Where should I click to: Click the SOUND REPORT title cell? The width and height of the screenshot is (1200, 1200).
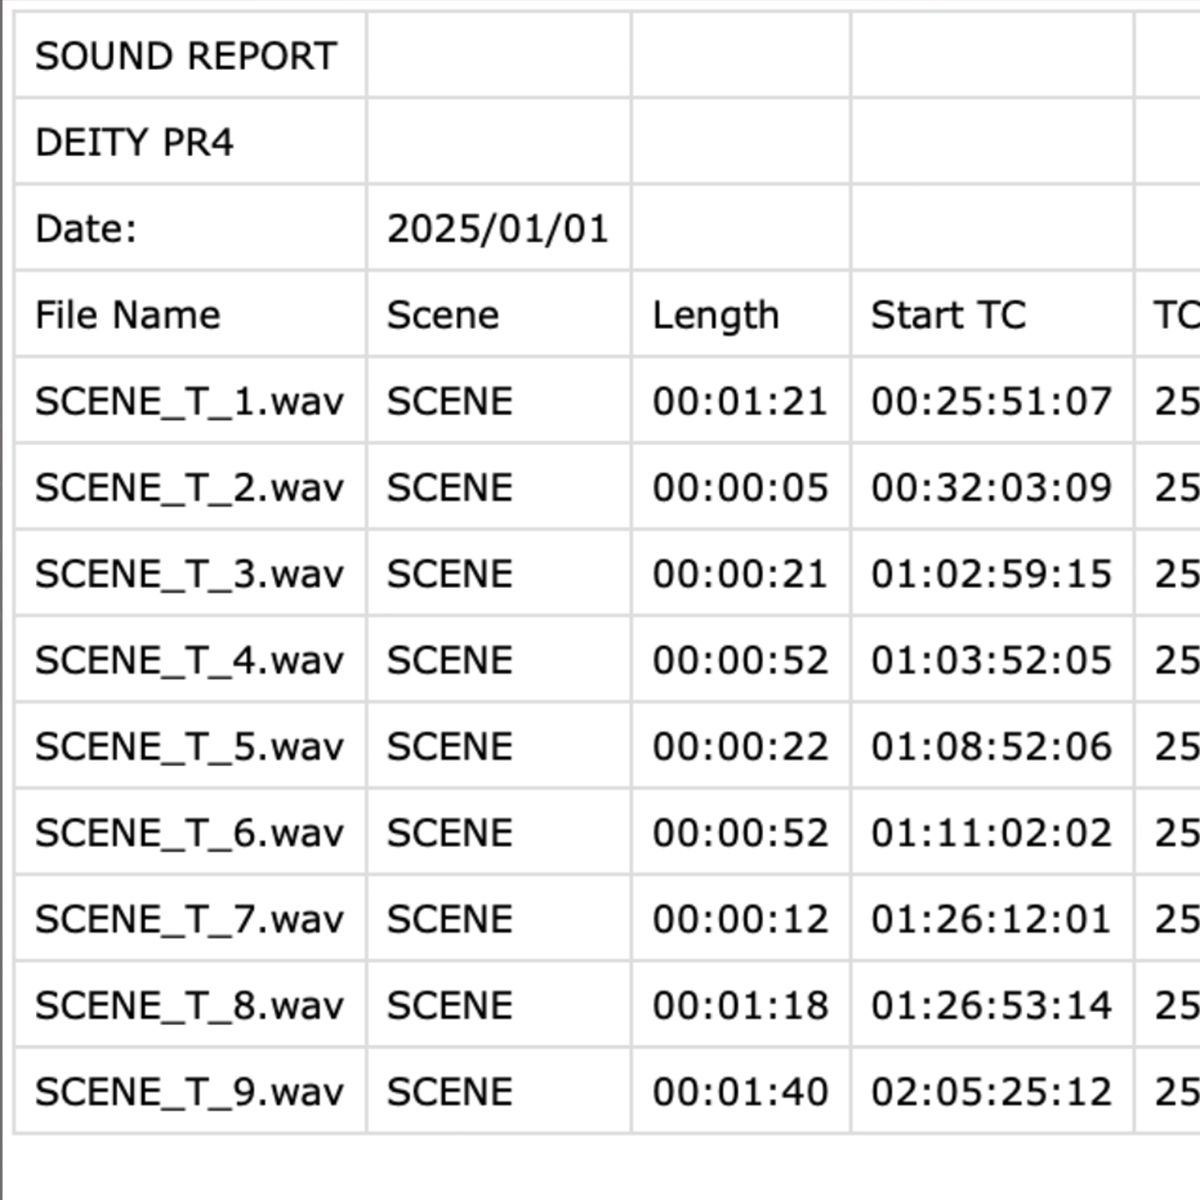(x=186, y=56)
